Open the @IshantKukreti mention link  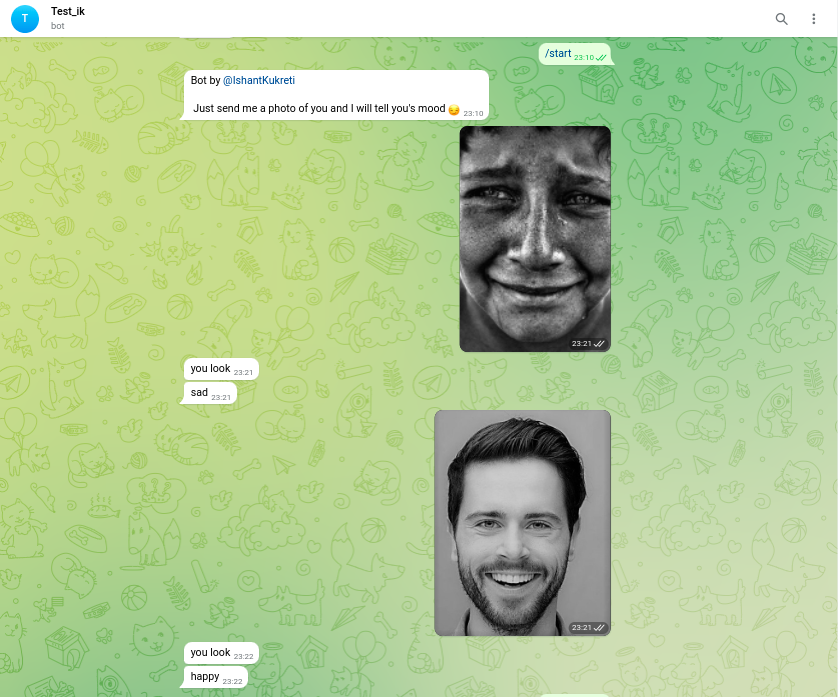(258, 80)
